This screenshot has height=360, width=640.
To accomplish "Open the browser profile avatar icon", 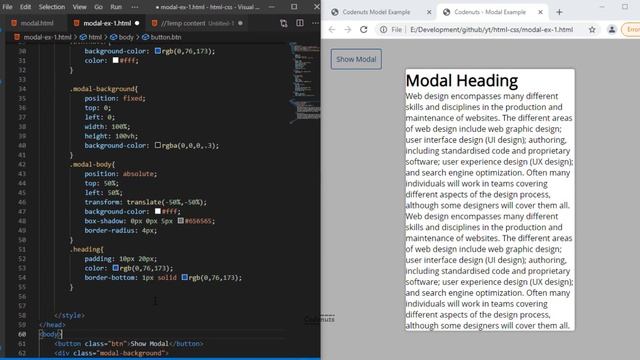I will tap(611, 29).
